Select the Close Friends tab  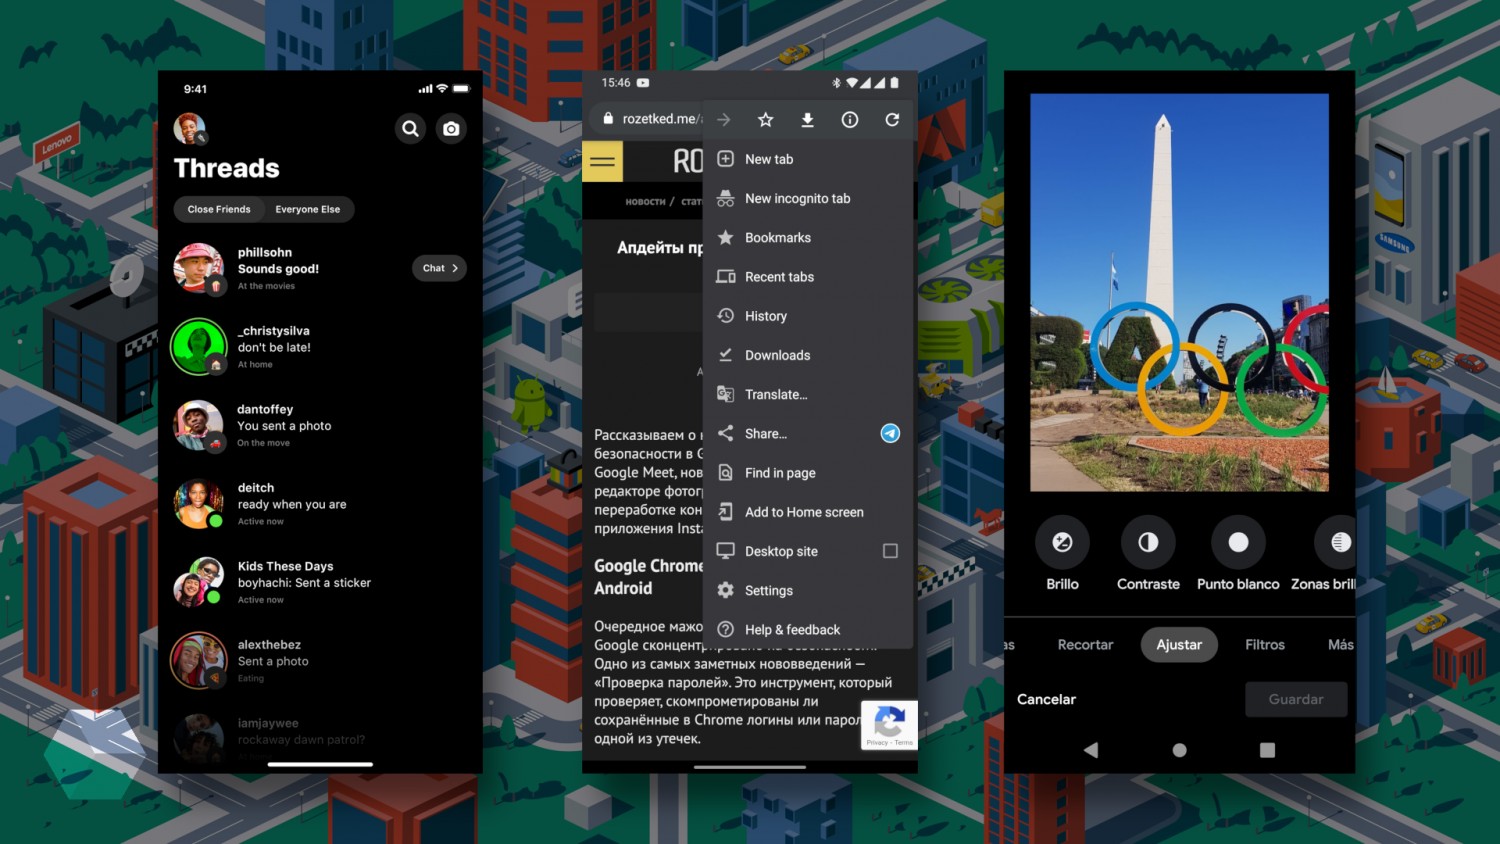click(x=219, y=209)
